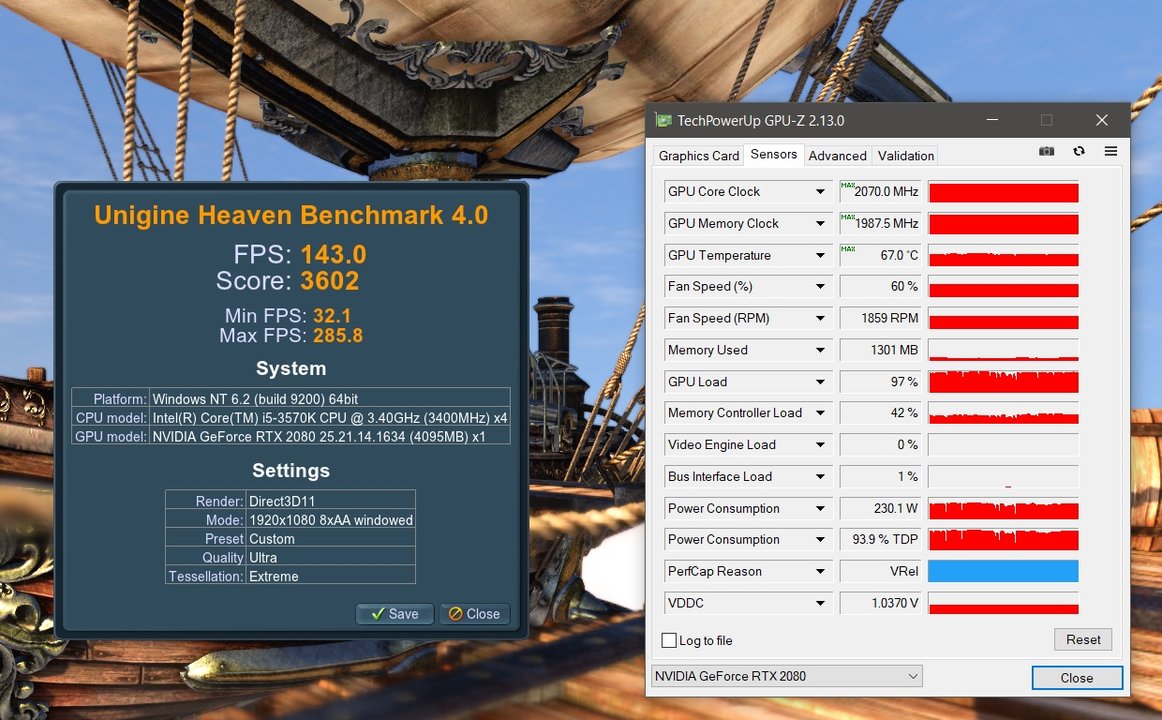
Task: Click the Memory Controller Load graph
Action: 1003,413
